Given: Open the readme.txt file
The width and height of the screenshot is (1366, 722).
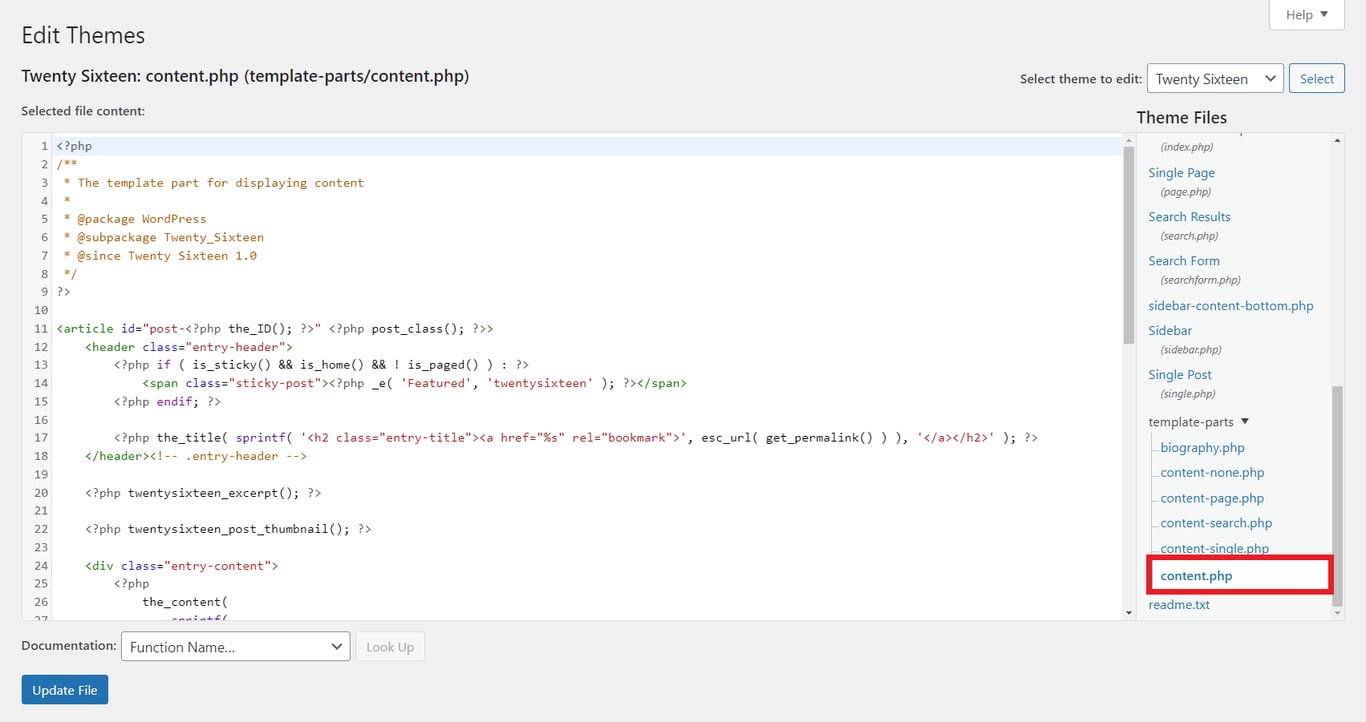Looking at the screenshot, I should 1178,604.
